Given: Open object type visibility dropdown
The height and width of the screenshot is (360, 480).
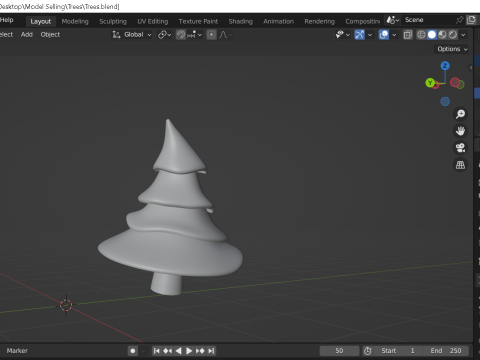Looking at the screenshot, I should [342, 35].
